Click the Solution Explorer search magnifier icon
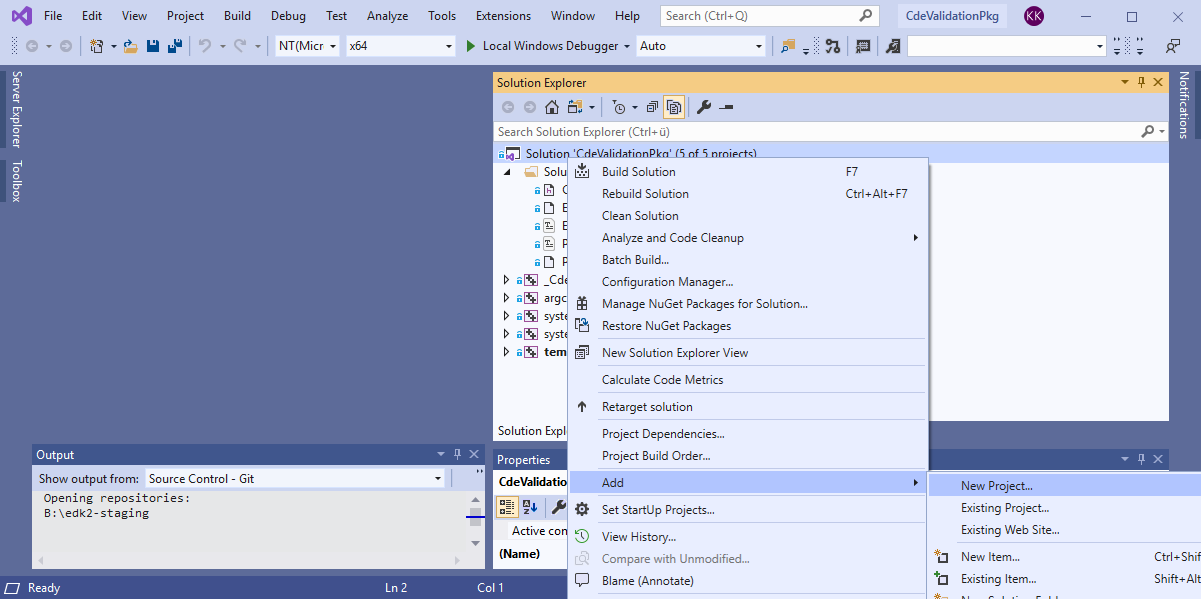 coord(1148,131)
